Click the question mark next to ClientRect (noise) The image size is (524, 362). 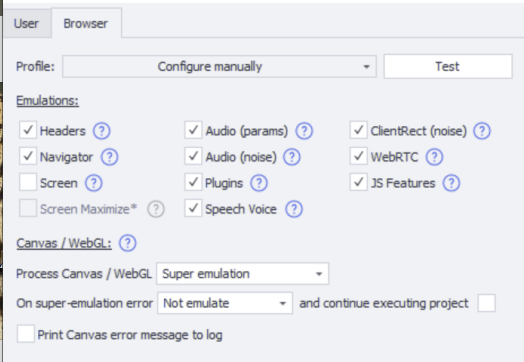pos(482,131)
